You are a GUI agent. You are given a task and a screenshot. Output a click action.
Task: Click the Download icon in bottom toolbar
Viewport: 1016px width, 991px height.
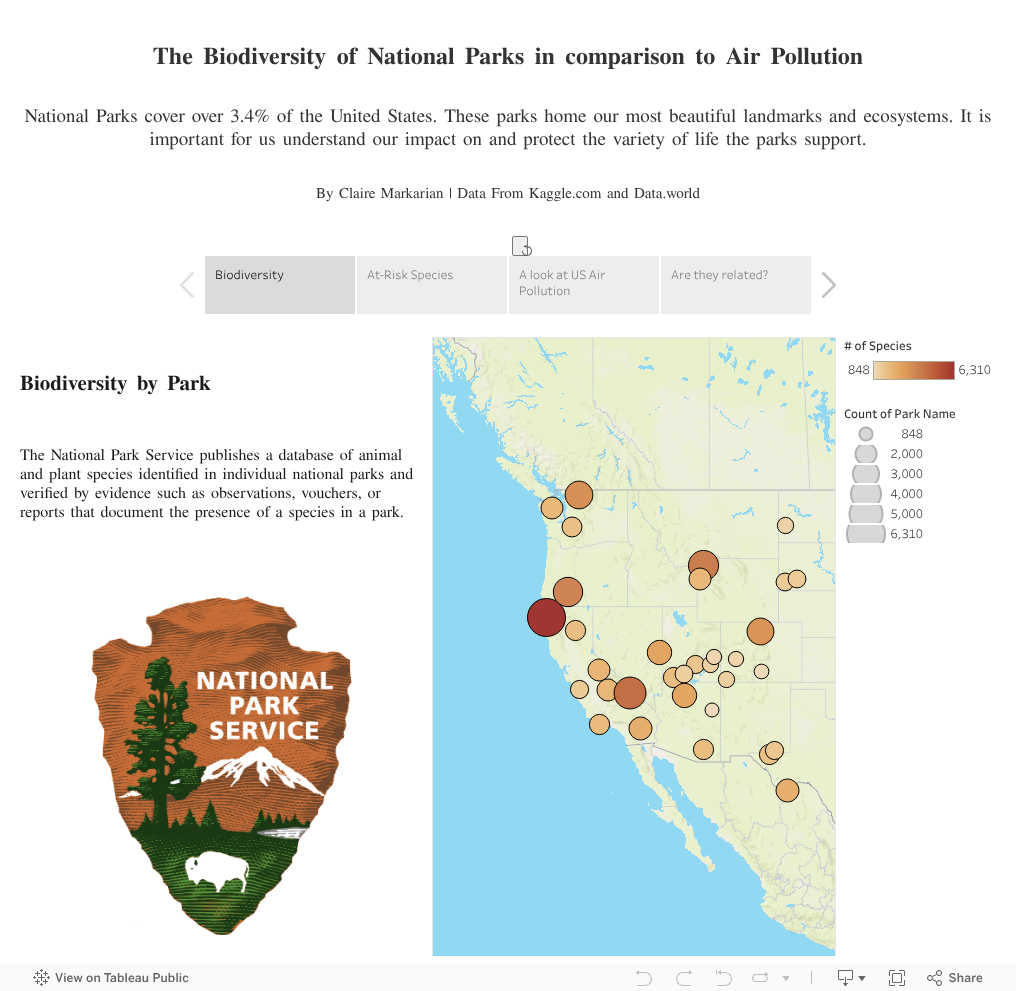click(x=845, y=978)
